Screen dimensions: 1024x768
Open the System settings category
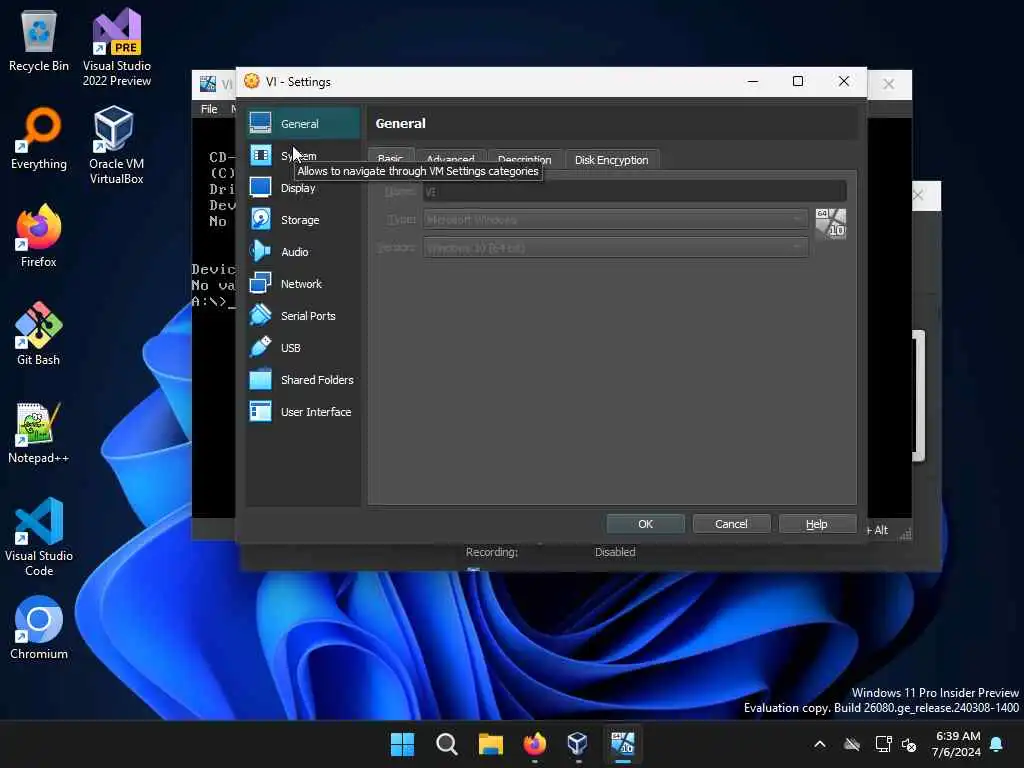303,155
